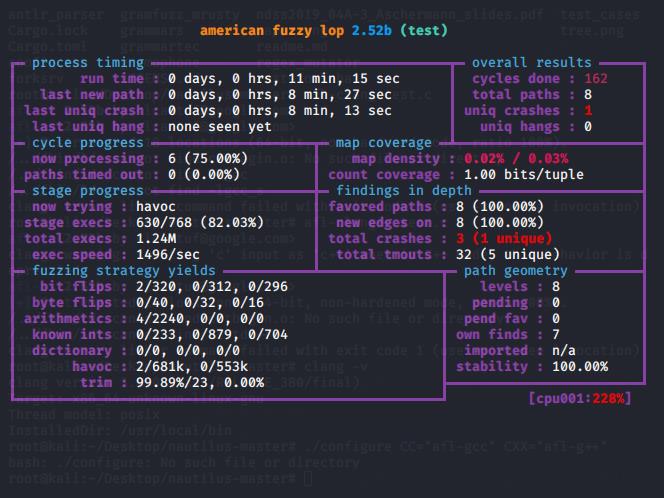Screen dimensions: 664x498
Task: Click the '(test)' banner name
Action: point(424,30)
